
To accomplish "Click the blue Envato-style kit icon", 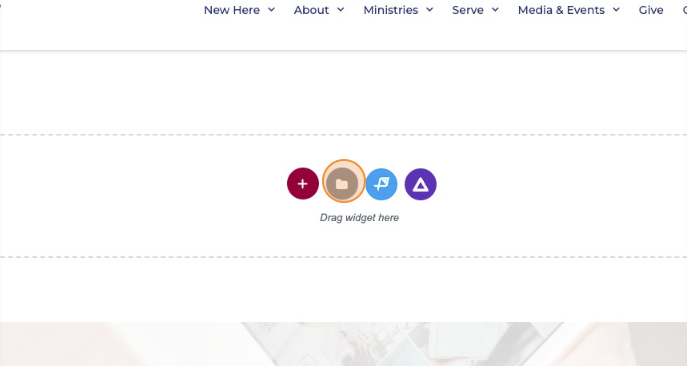I will pyautogui.click(x=381, y=184).
